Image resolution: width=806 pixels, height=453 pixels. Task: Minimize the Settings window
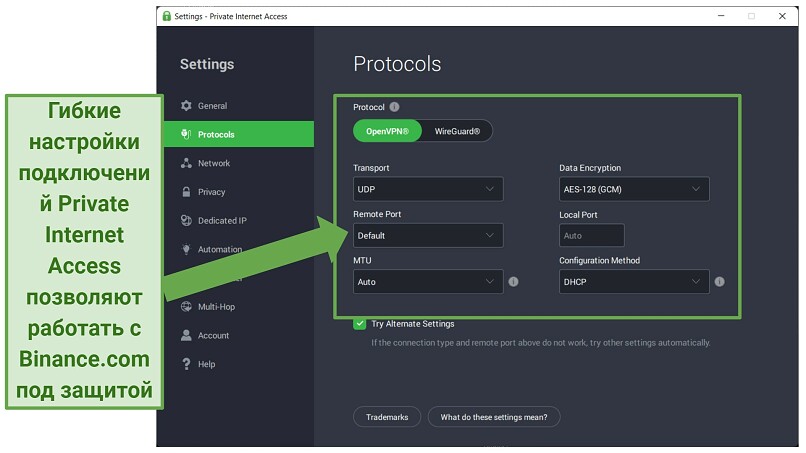point(721,16)
